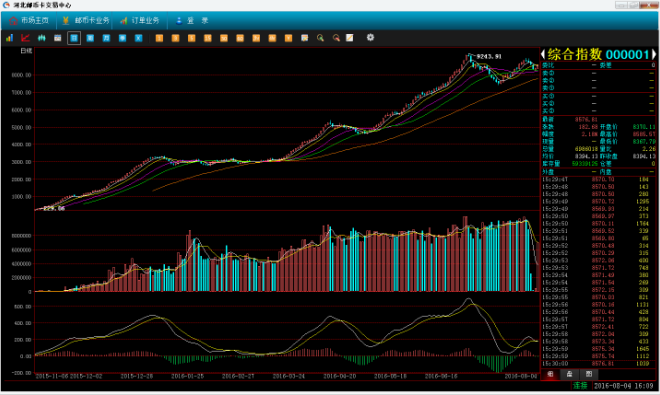The image size is (660, 395).
Task: Select the red line chart toolbar icon
Action: coord(25,38)
